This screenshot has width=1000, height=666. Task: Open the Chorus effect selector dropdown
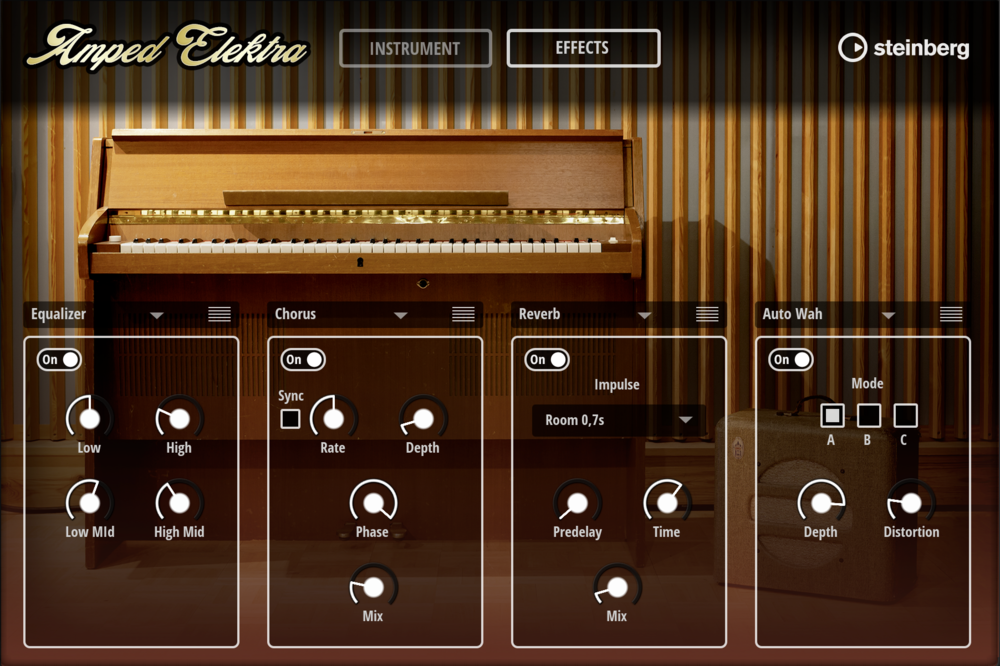tap(402, 314)
